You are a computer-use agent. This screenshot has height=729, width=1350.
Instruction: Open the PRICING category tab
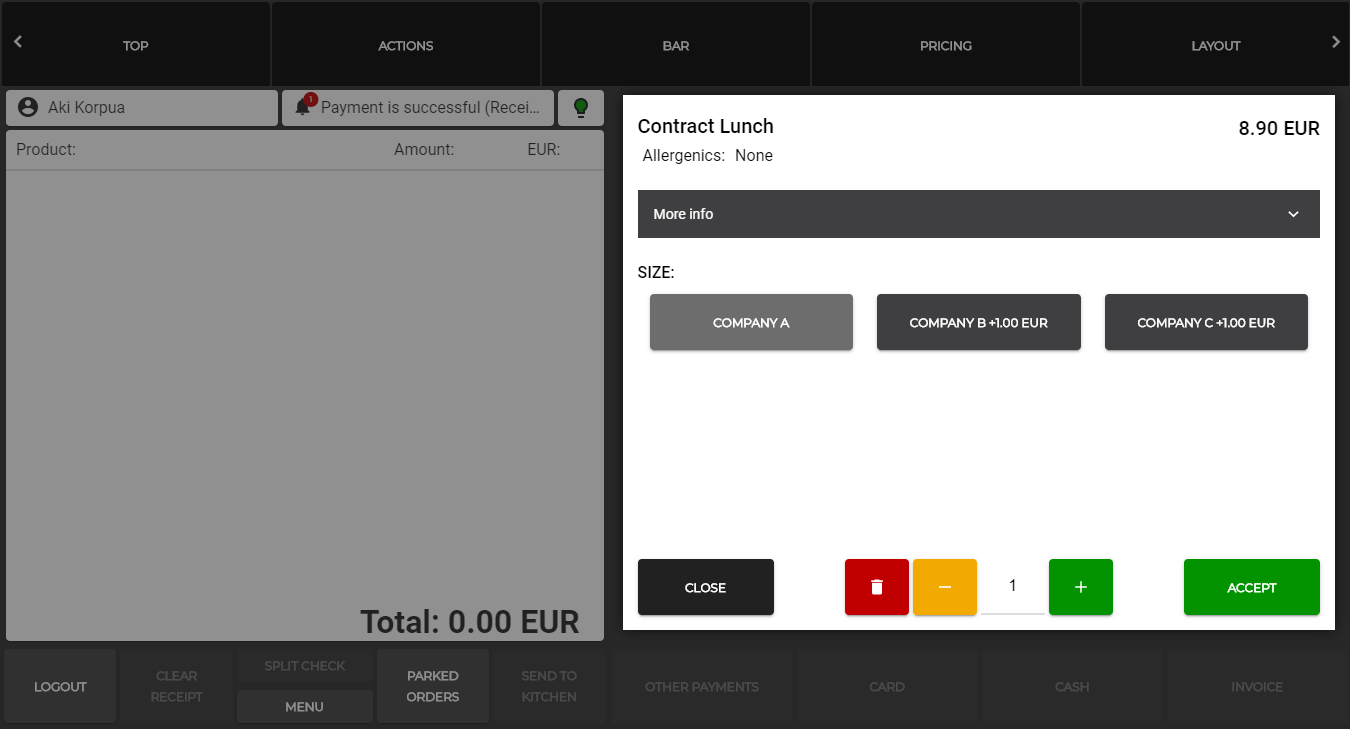[946, 45]
